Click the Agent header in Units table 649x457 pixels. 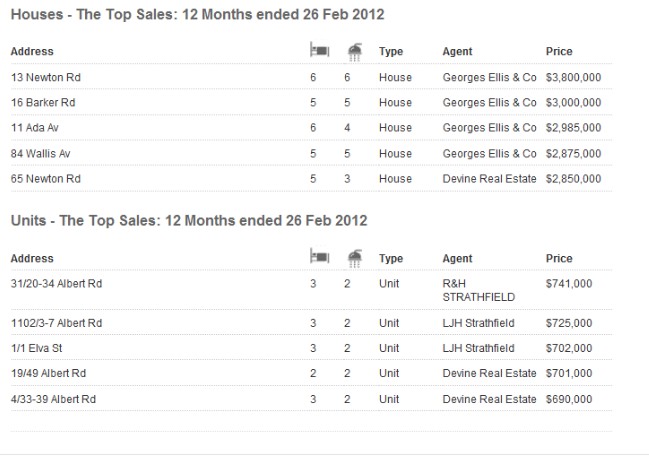(457, 258)
